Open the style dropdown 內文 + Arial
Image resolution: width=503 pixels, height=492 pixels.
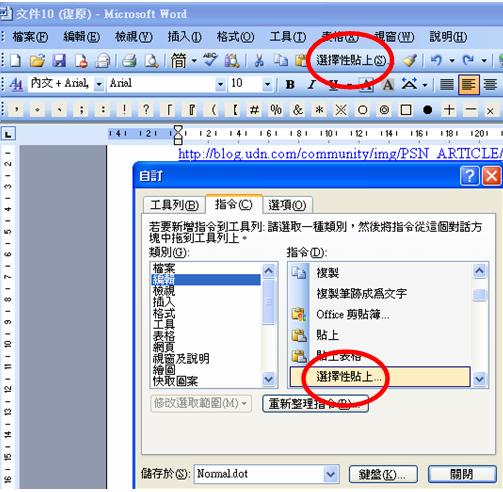[99, 84]
